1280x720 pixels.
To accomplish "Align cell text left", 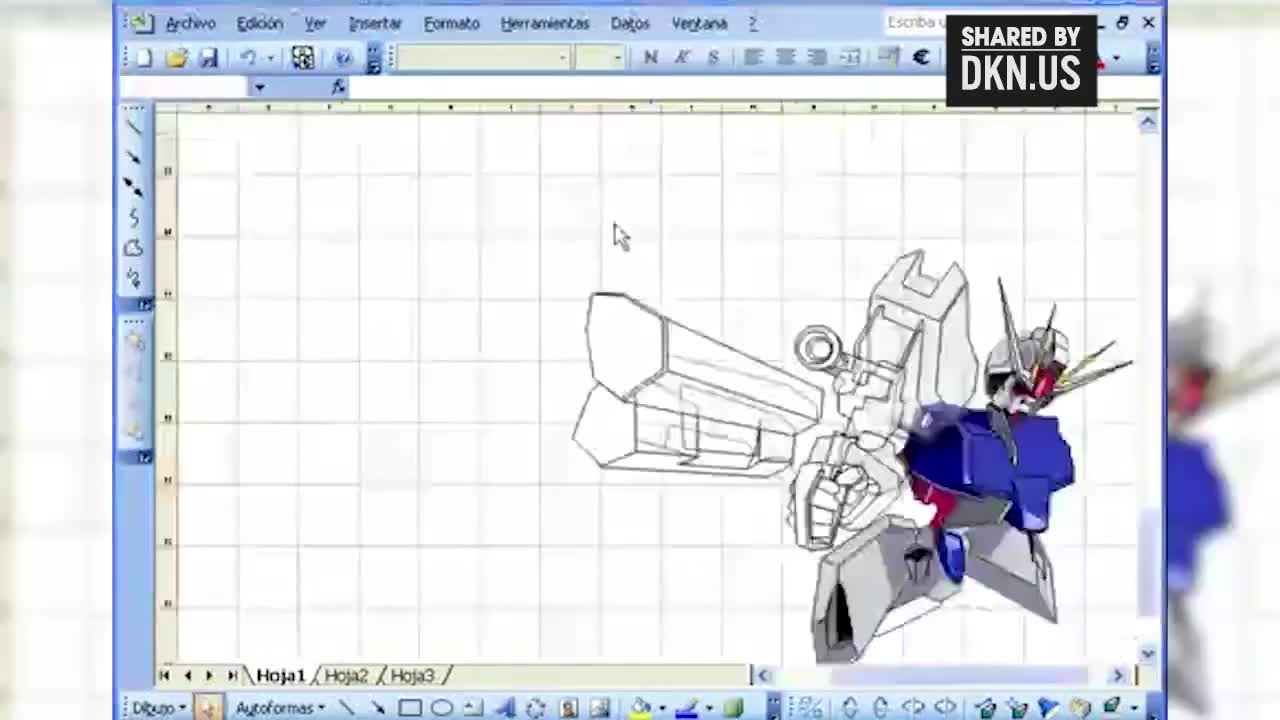I will (x=753, y=58).
